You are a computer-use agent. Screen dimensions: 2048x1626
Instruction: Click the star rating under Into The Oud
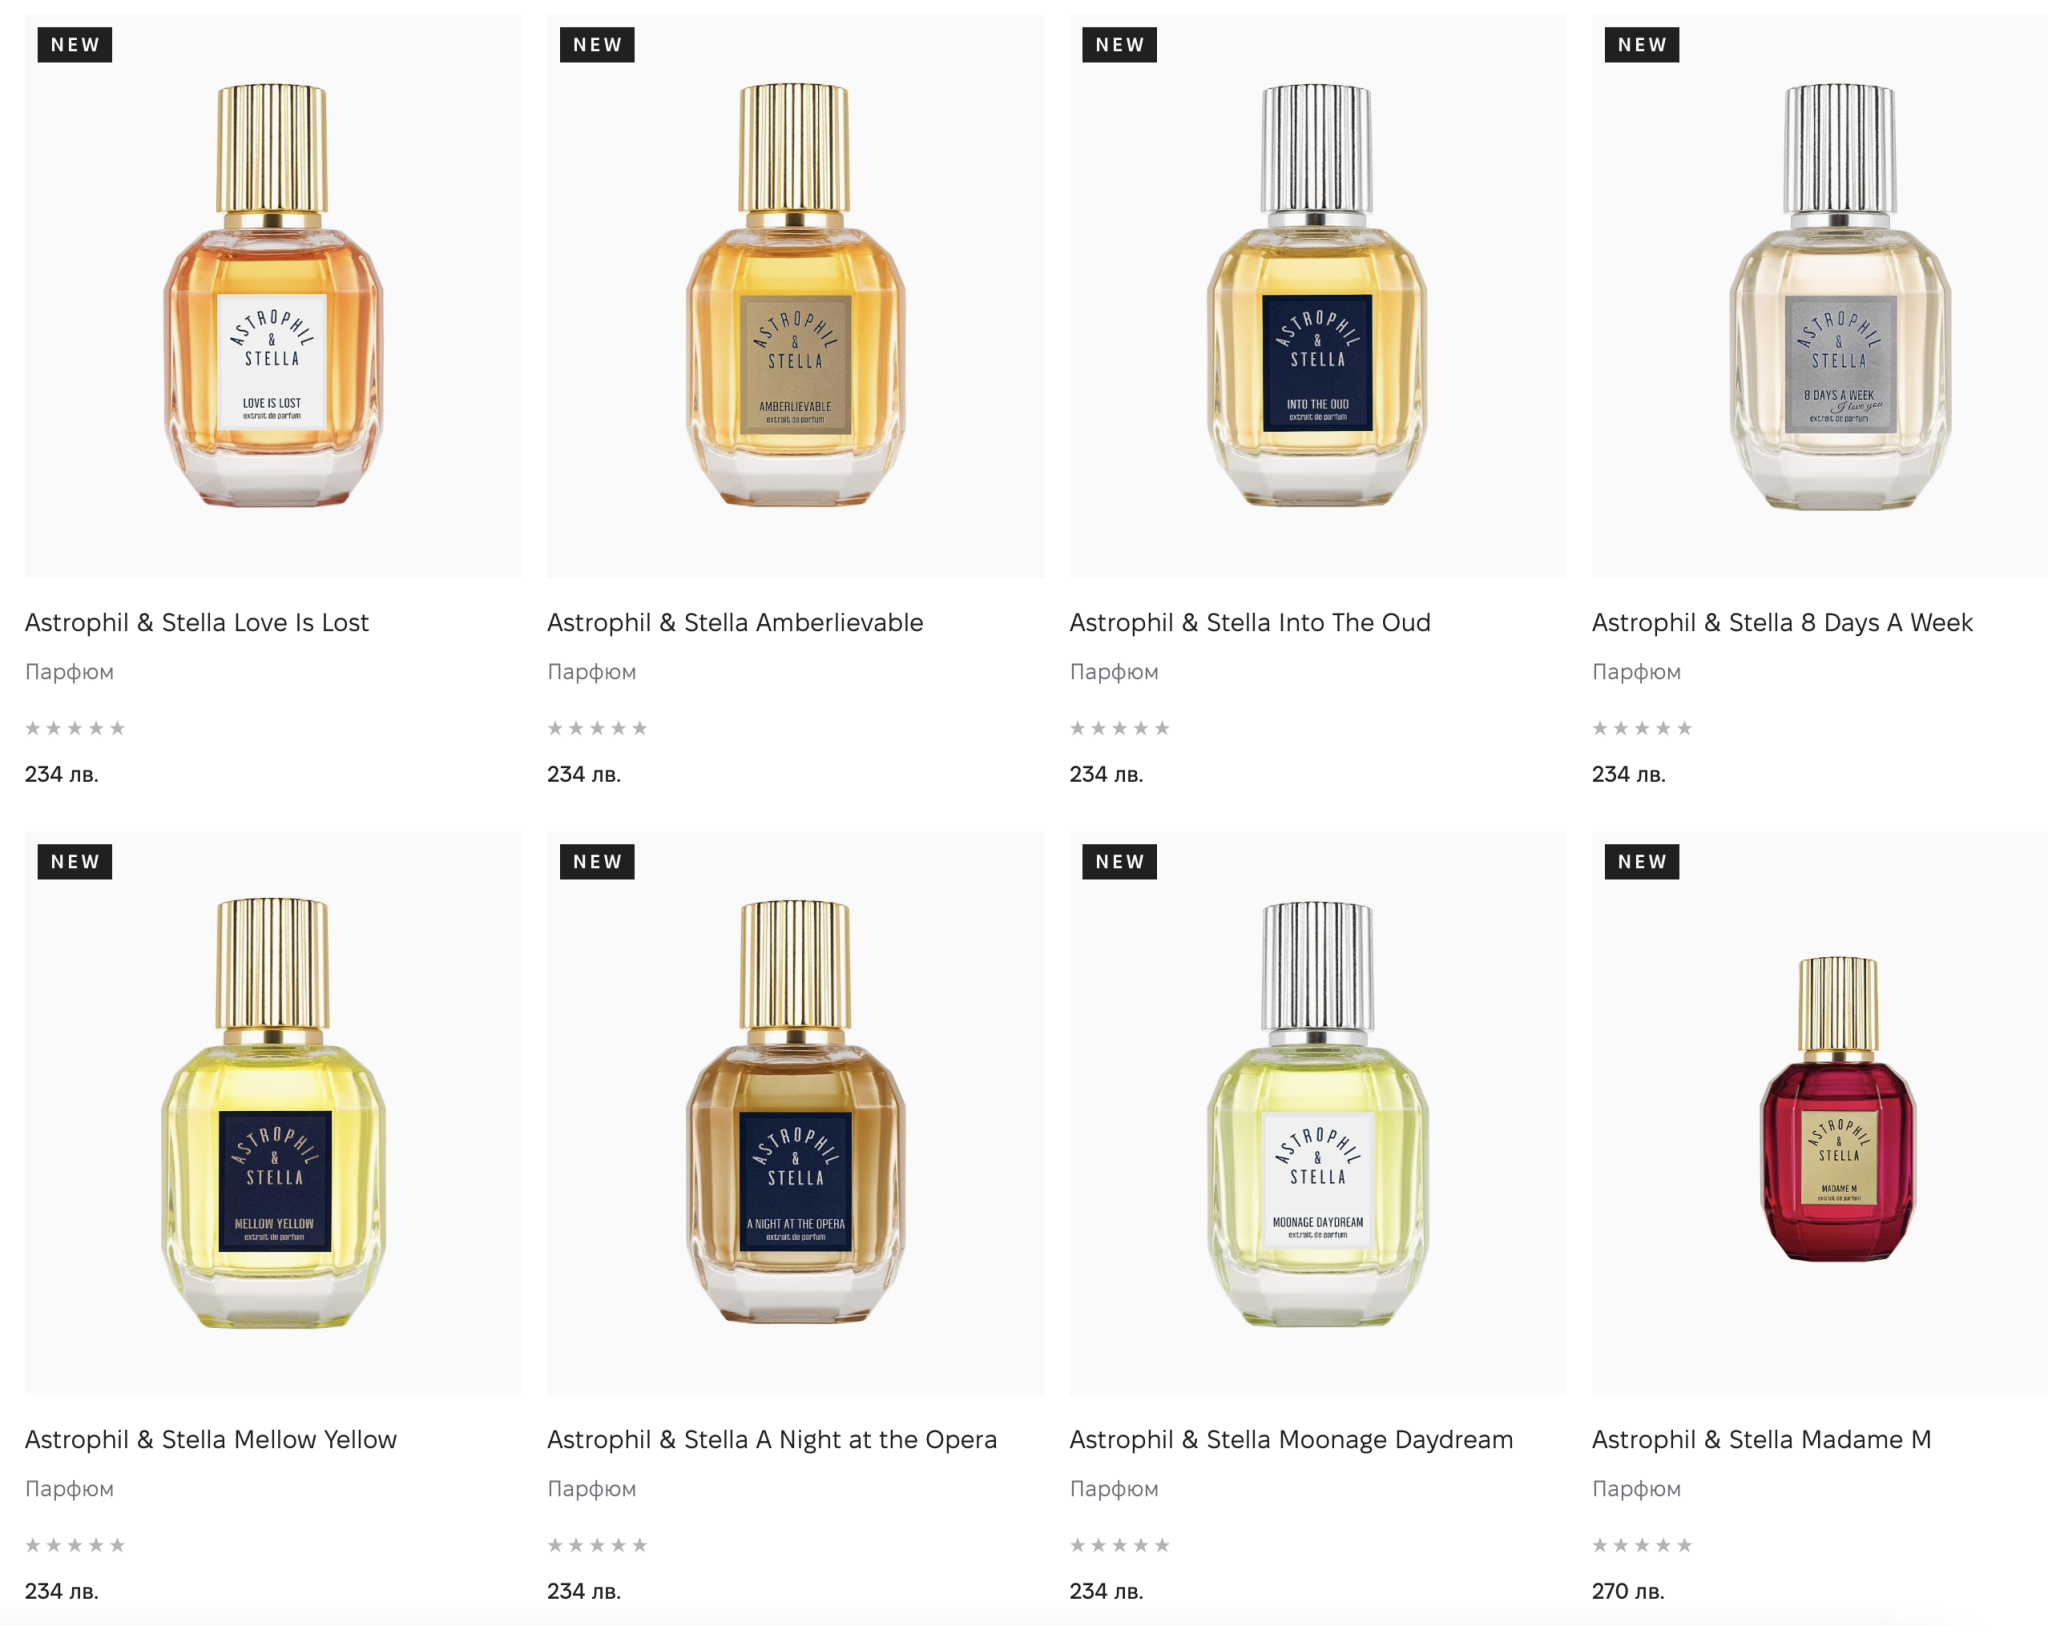point(1120,728)
